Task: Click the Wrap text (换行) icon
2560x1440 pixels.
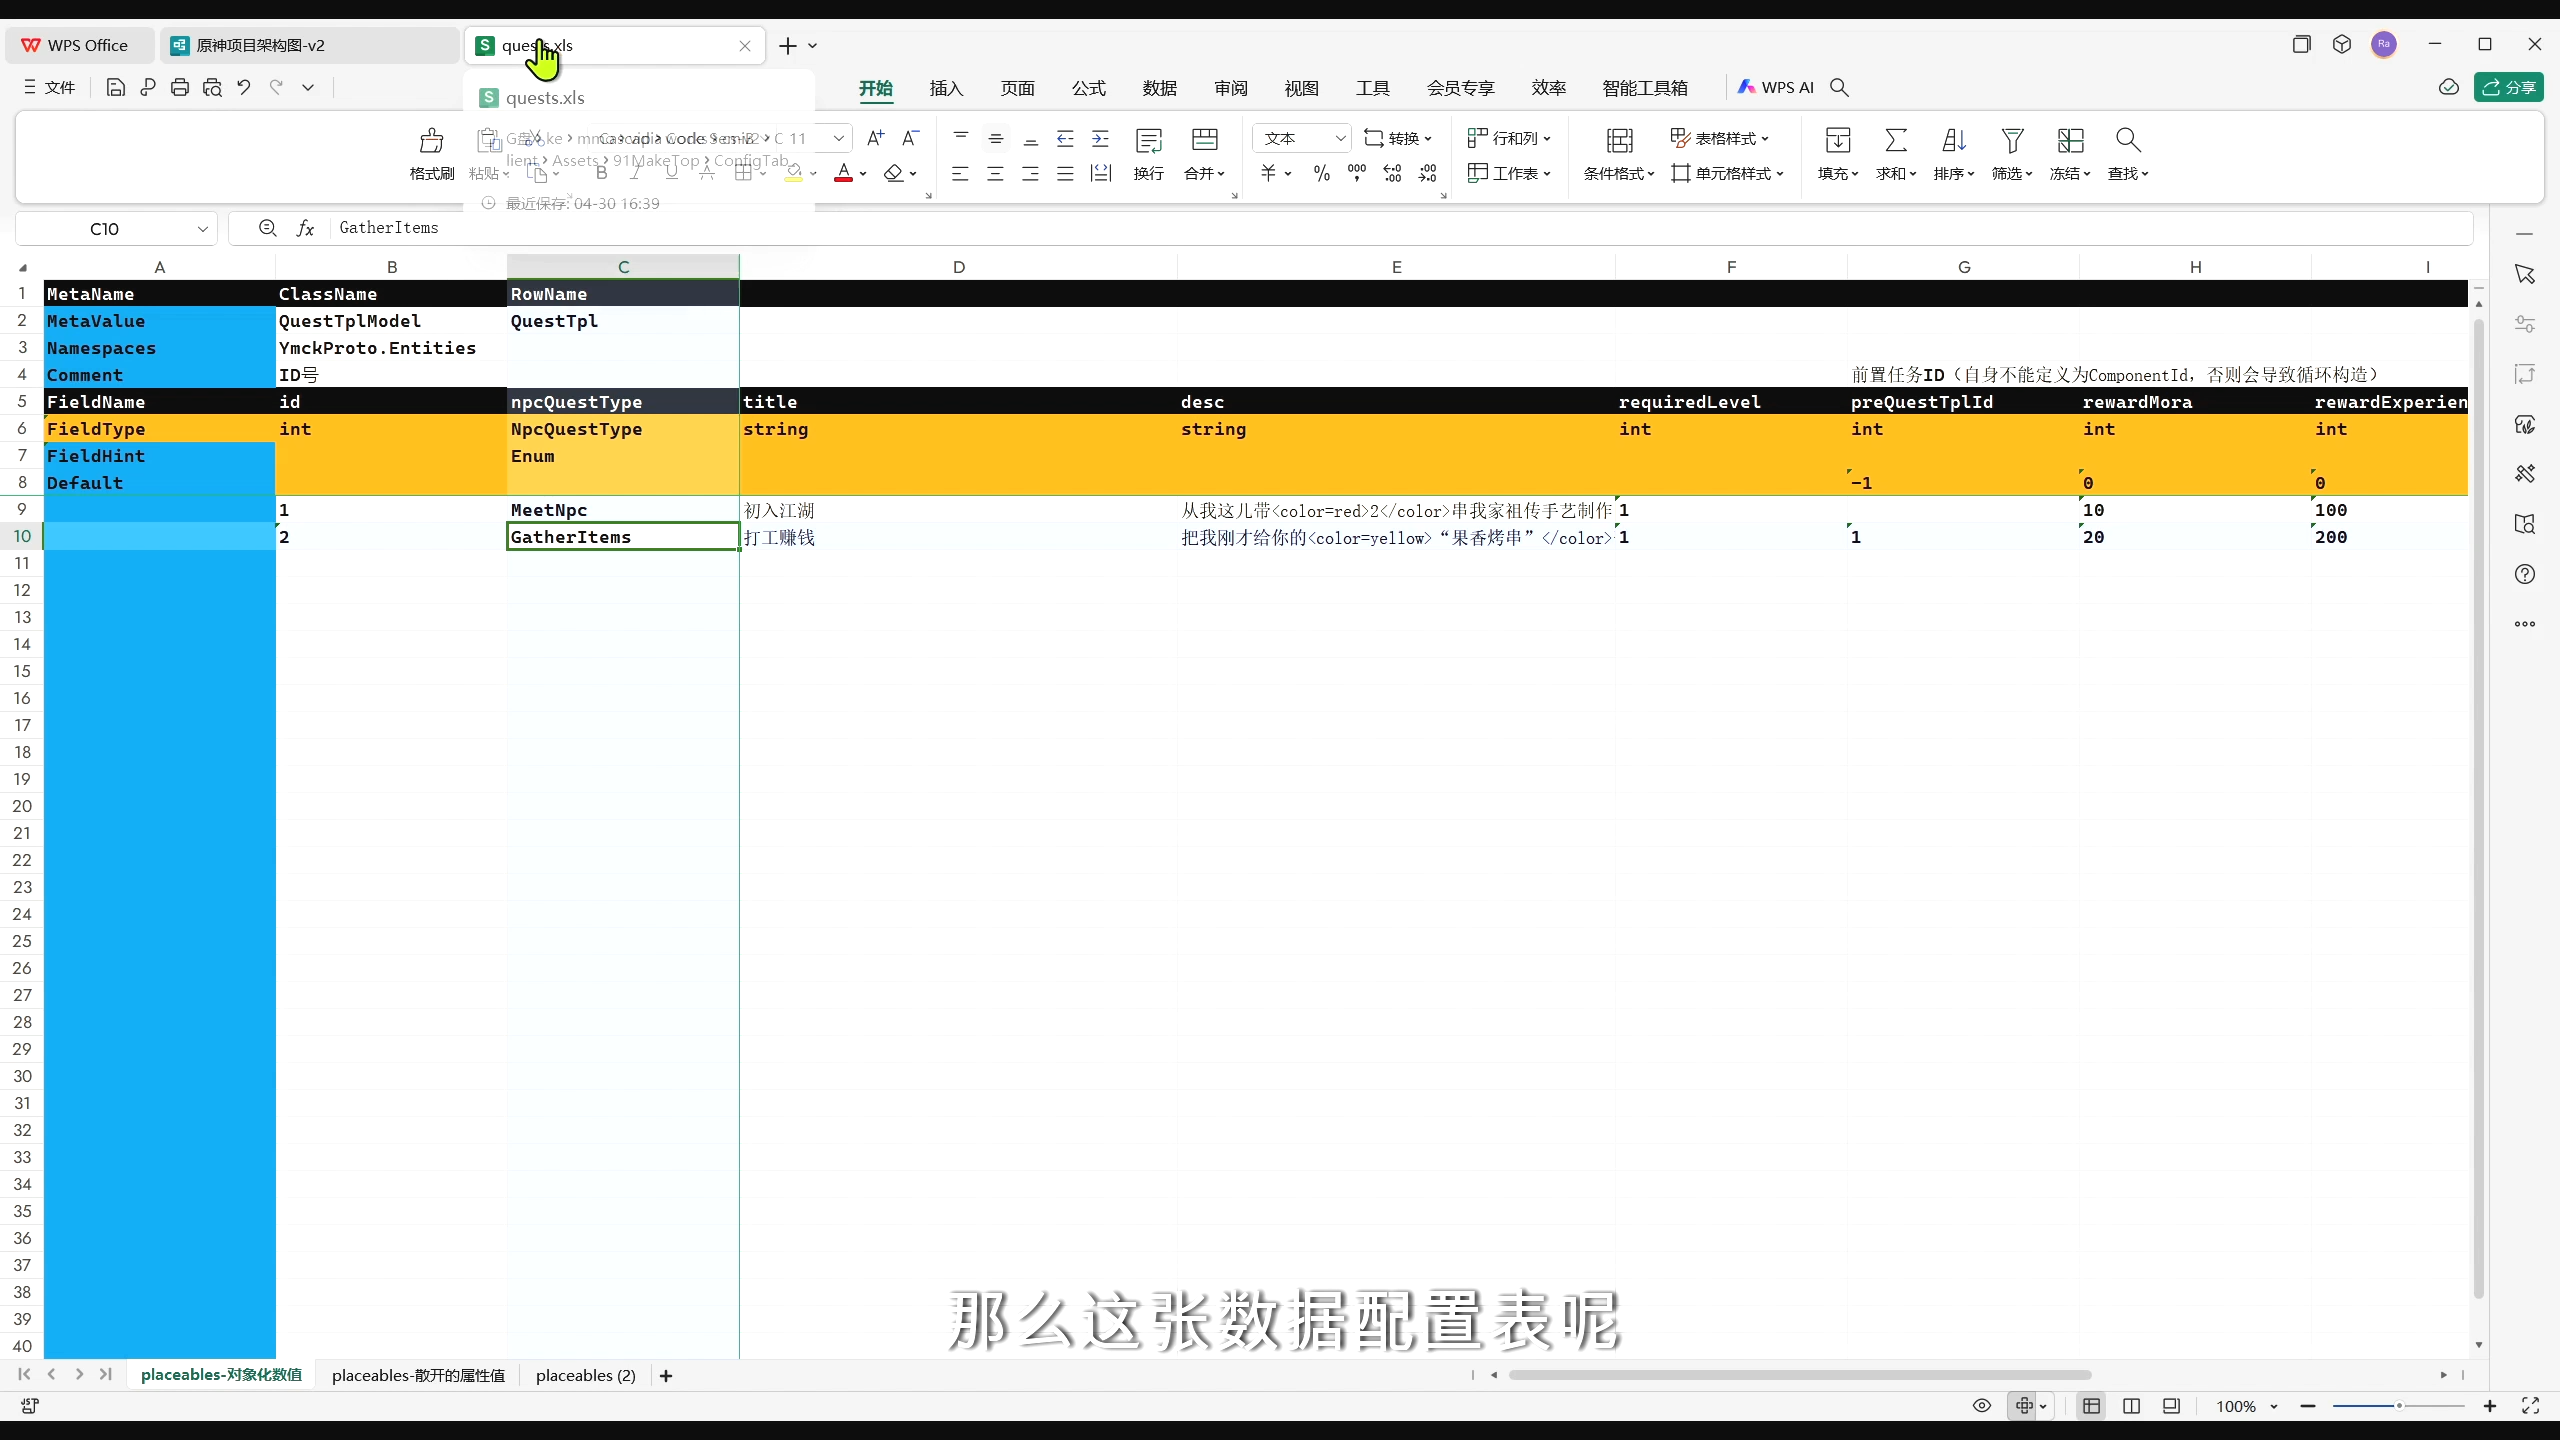Action: [1148, 140]
